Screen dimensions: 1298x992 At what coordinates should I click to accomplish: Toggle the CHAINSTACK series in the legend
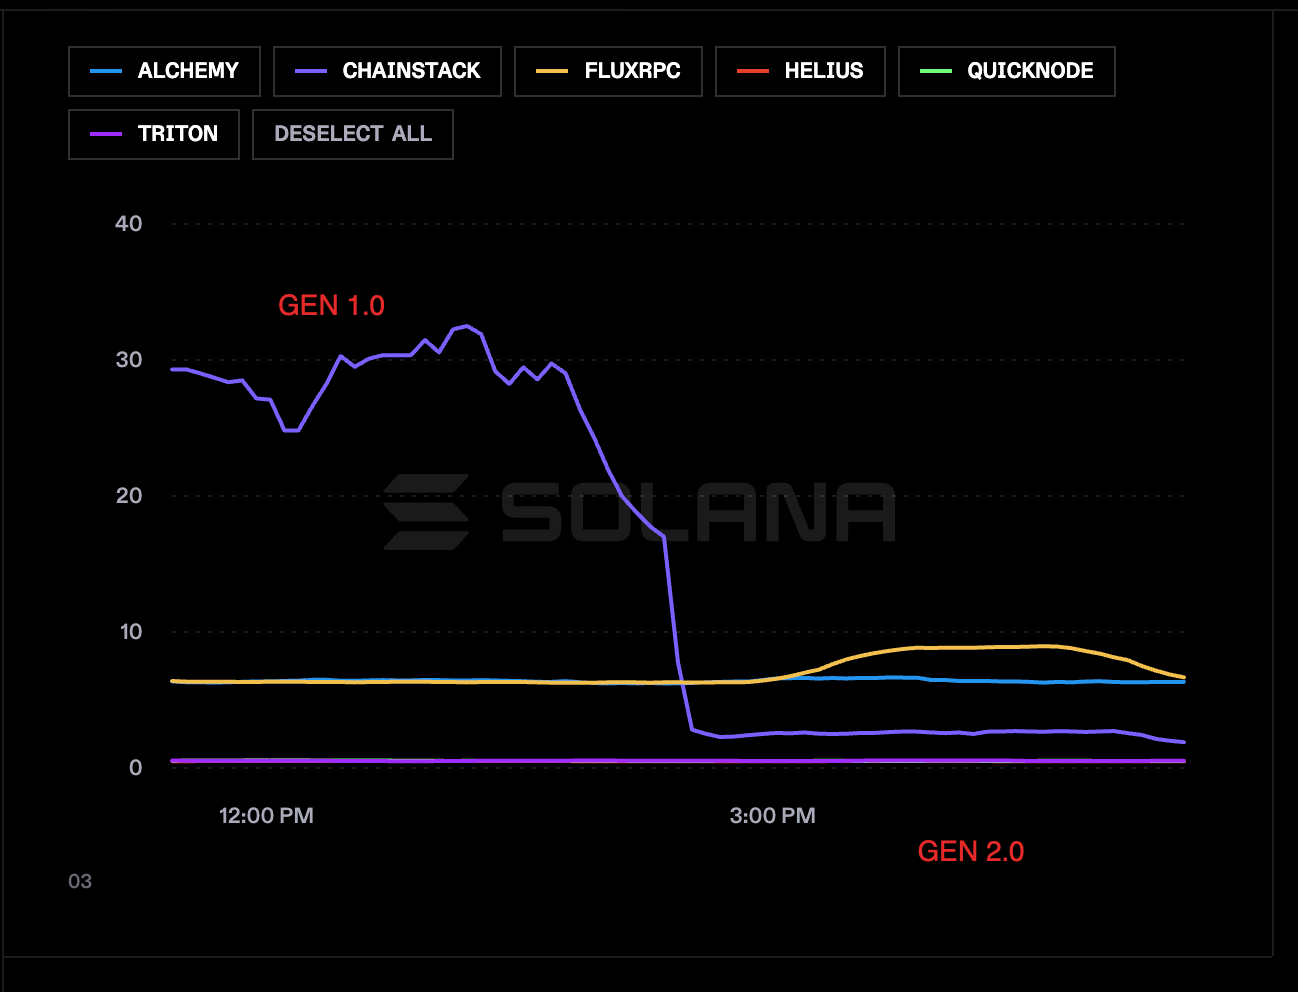pos(387,71)
